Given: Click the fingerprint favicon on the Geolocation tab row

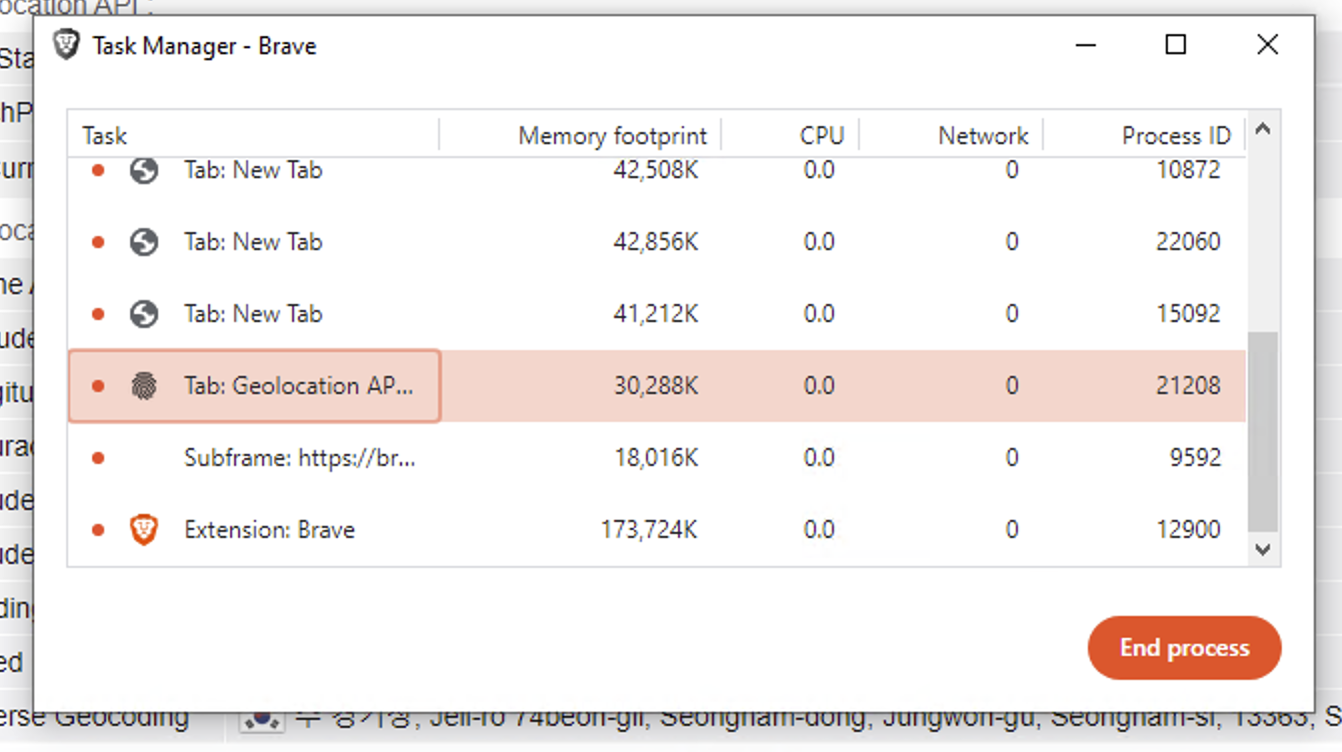Looking at the screenshot, I should coord(145,386).
